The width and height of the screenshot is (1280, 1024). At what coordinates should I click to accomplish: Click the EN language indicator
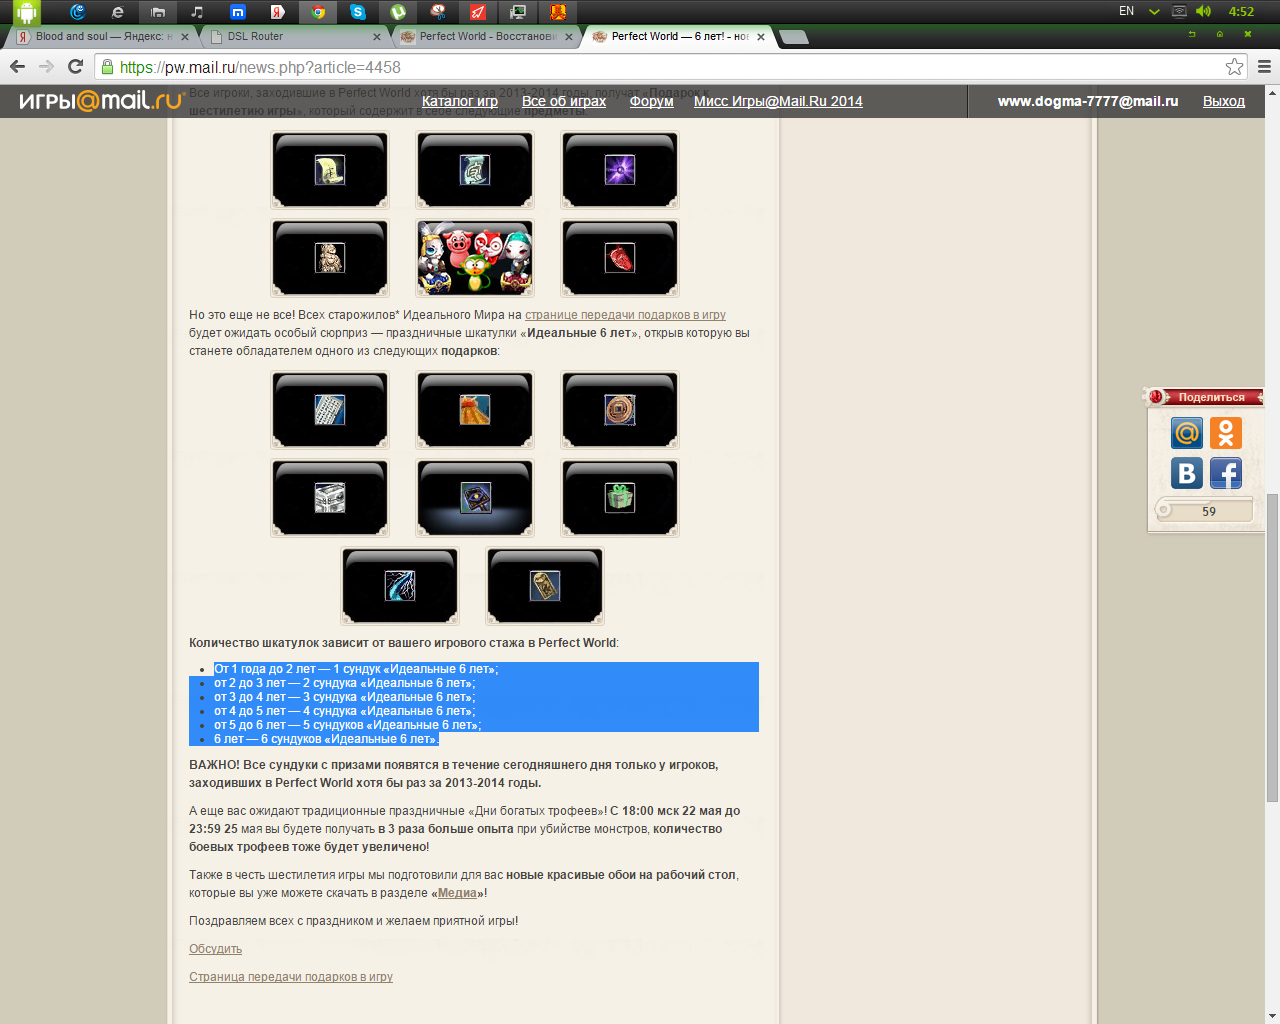tap(1126, 11)
